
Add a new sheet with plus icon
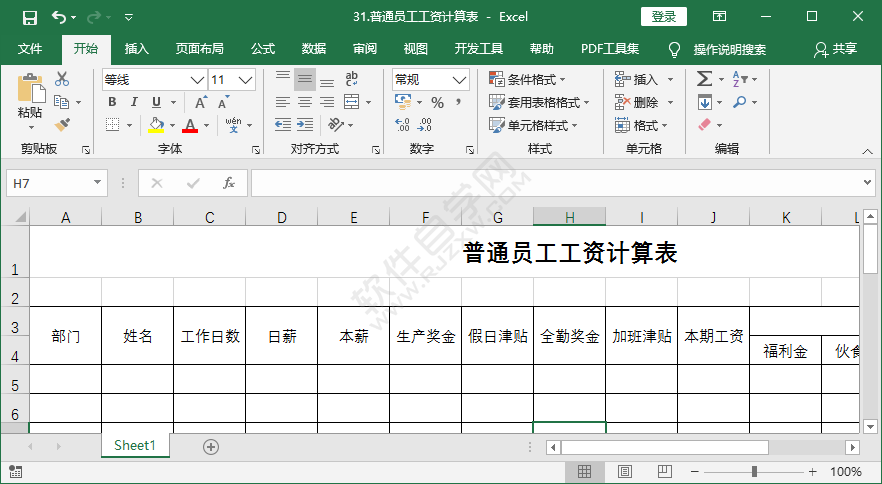click(x=211, y=447)
